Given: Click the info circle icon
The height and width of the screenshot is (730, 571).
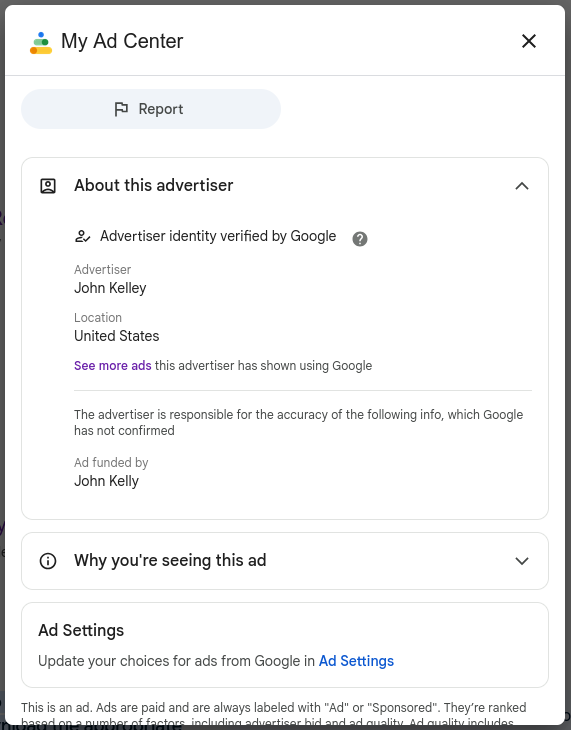Looking at the screenshot, I should 48,561.
